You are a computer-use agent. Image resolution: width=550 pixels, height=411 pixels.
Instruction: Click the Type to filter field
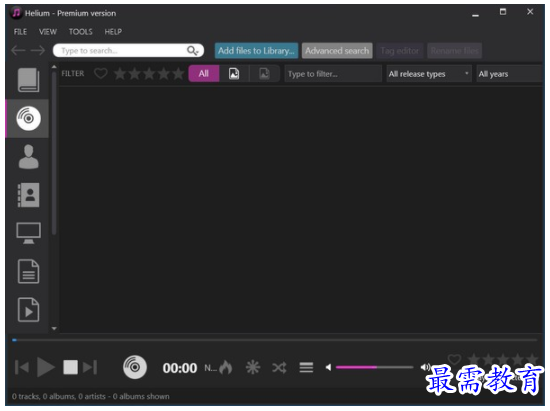[x=333, y=74]
